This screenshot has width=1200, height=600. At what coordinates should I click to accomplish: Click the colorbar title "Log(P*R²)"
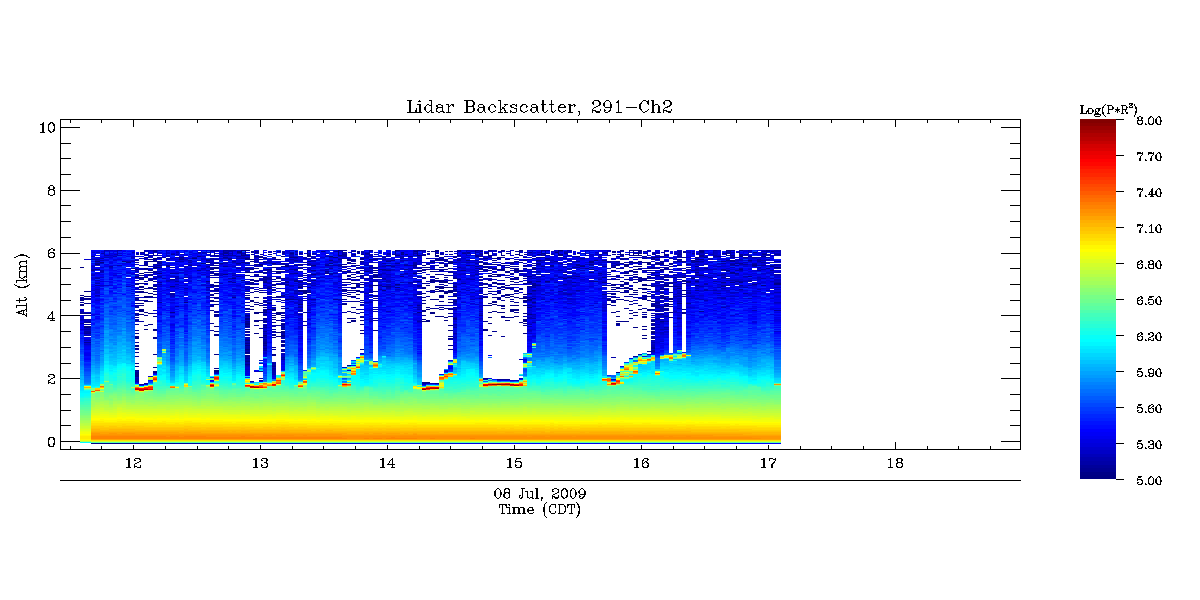1109,108
